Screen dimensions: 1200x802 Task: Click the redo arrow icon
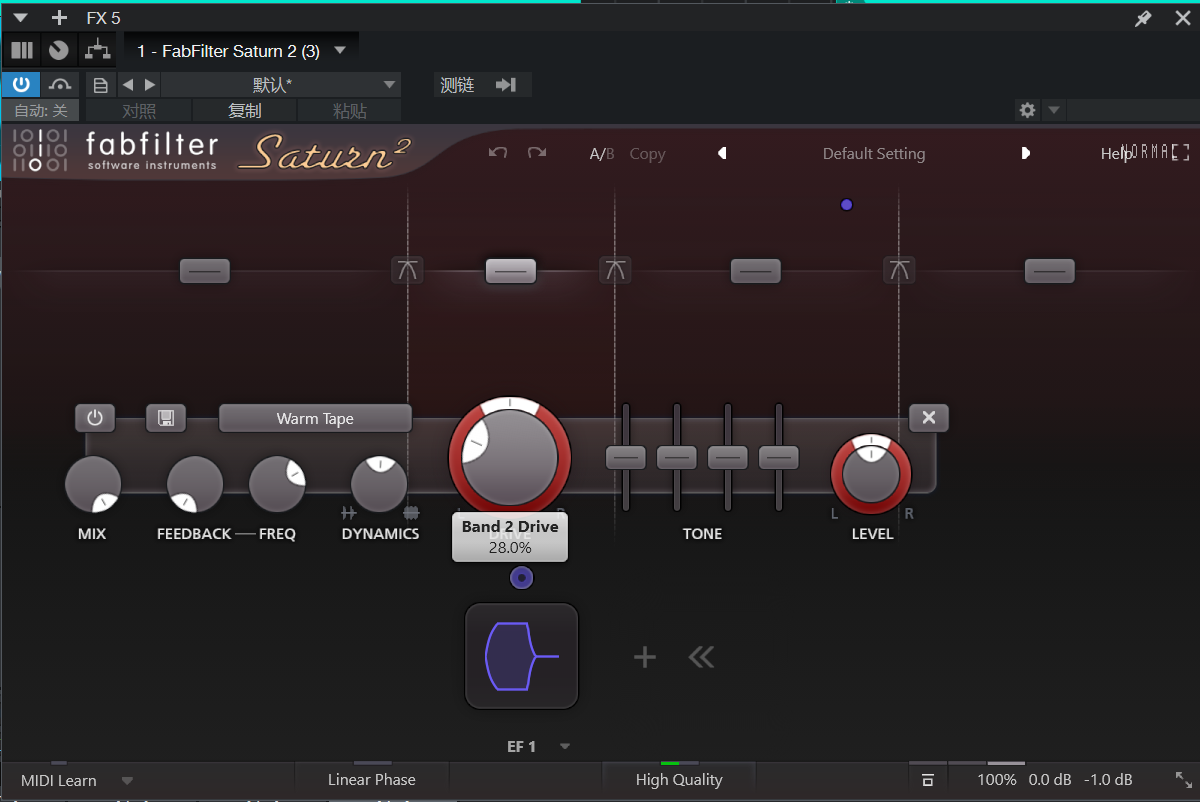(537, 153)
